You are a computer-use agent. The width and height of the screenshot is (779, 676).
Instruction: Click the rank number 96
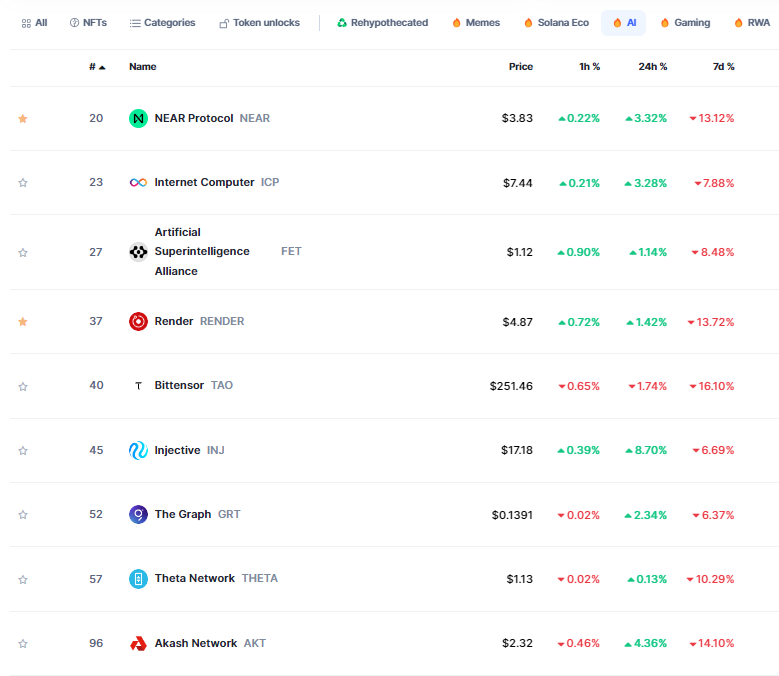point(96,643)
